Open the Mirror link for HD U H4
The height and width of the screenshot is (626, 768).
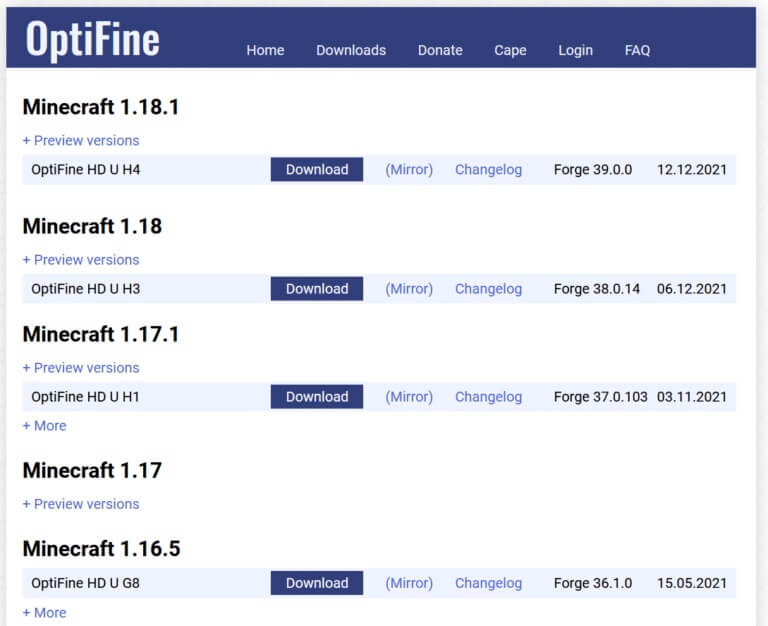click(409, 169)
